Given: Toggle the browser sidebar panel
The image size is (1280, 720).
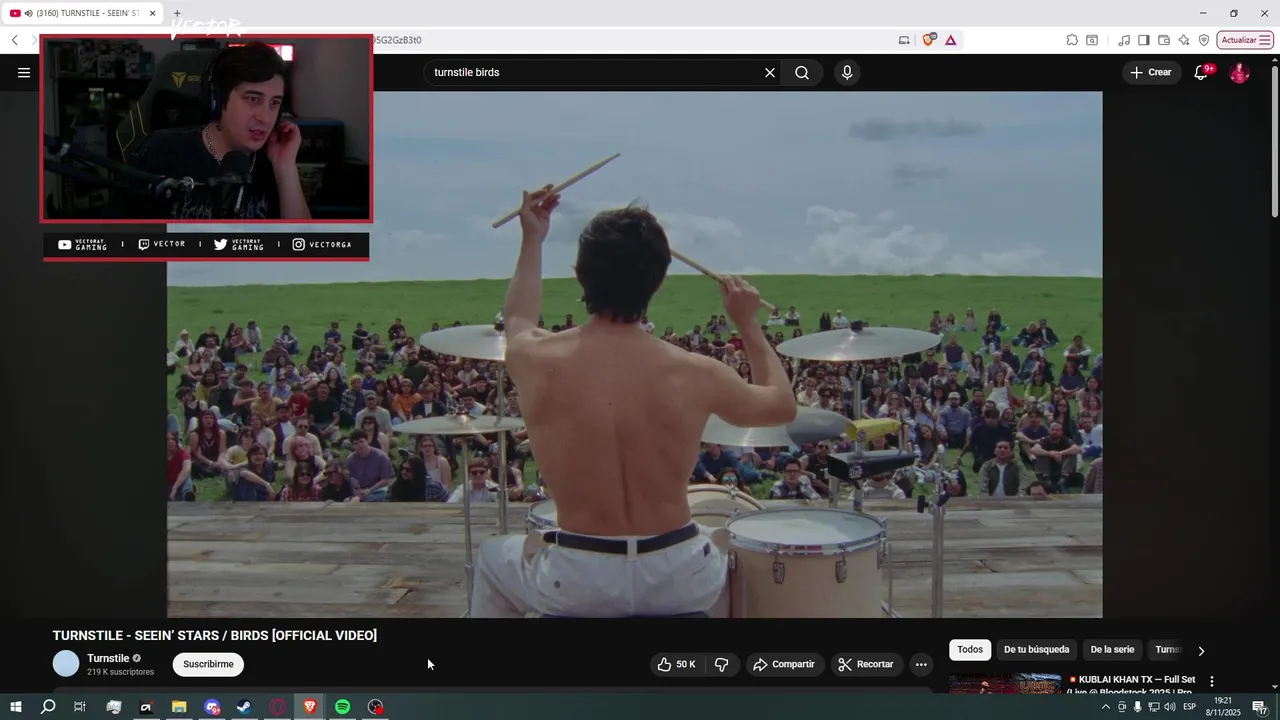Looking at the screenshot, I should pos(1144,40).
